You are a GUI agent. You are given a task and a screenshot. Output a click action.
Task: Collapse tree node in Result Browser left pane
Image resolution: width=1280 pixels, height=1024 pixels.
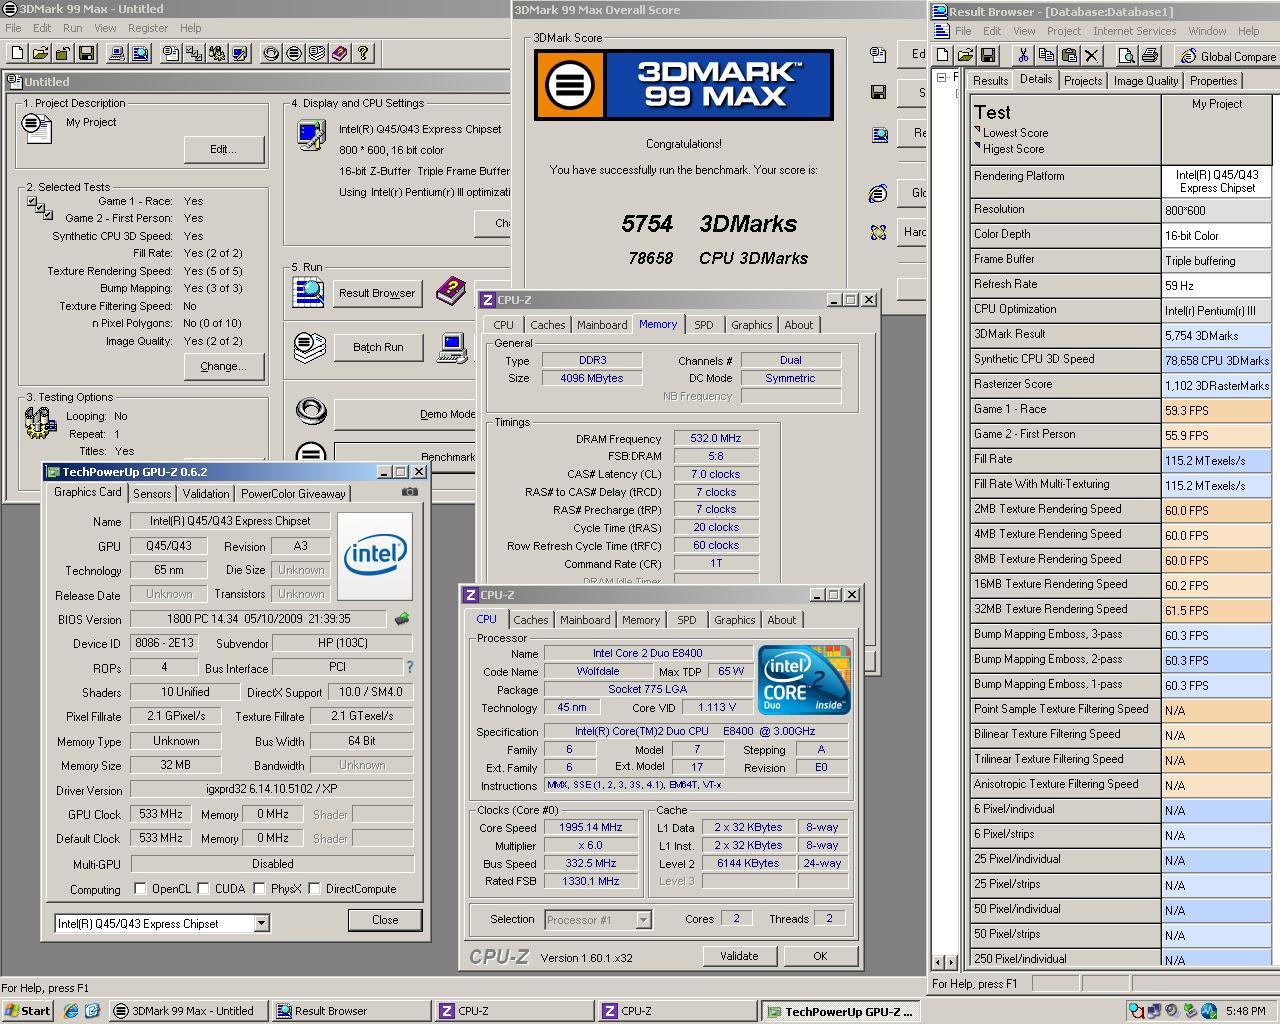tap(942, 78)
